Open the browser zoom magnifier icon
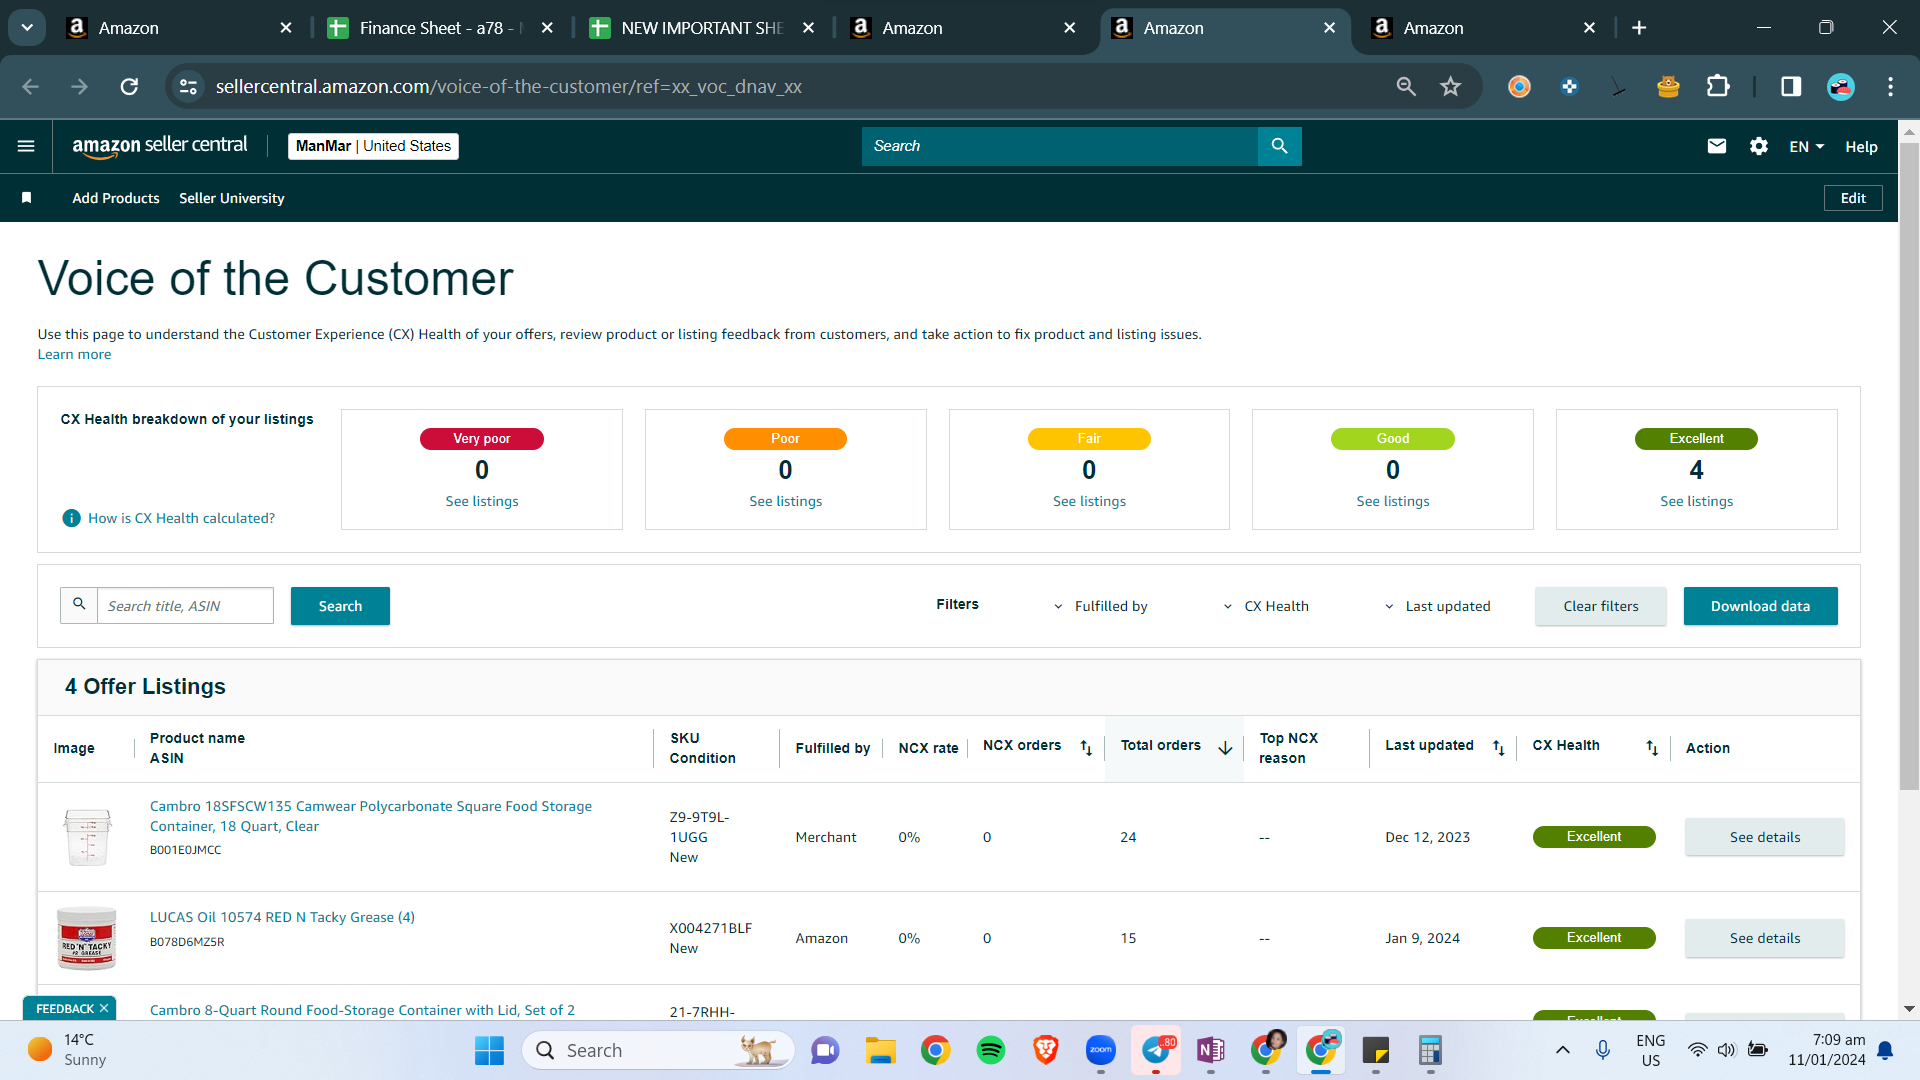1920x1080 pixels. tap(1406, 87)
